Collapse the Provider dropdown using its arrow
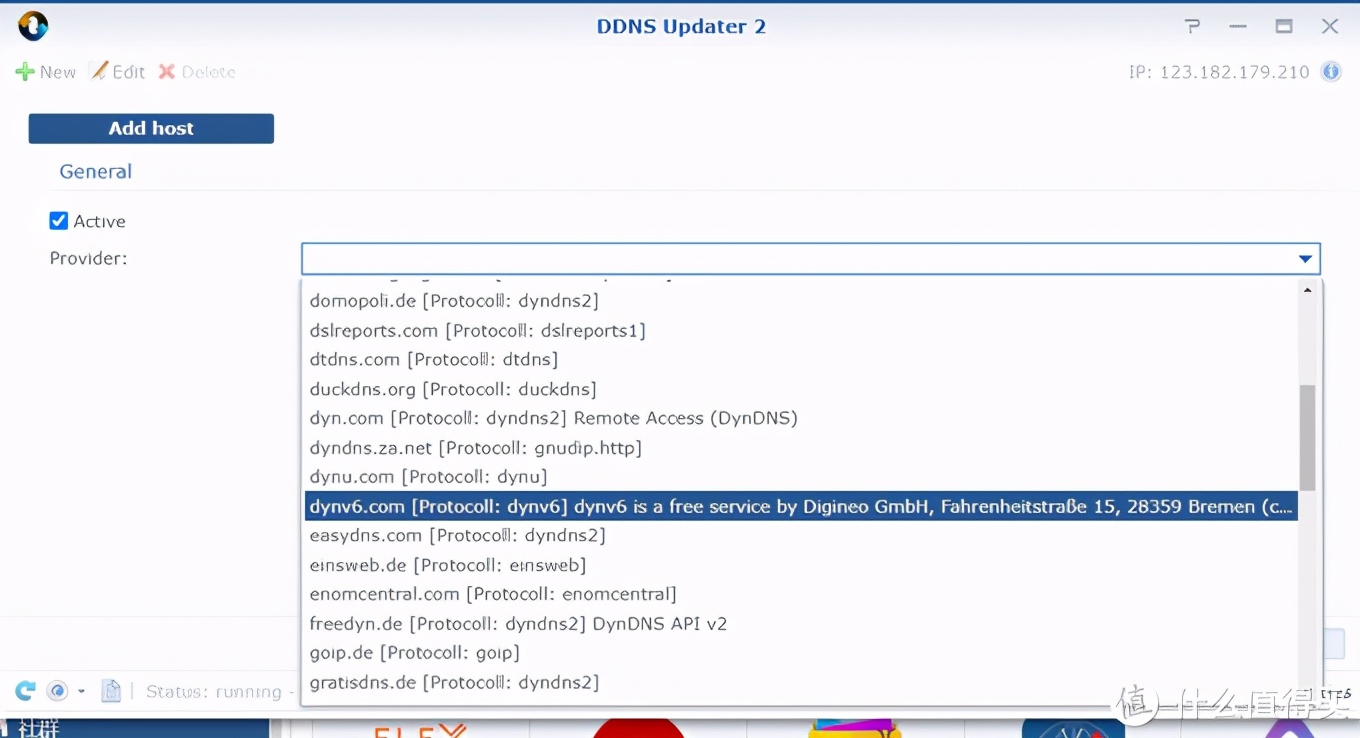 tap(1305, 259)
